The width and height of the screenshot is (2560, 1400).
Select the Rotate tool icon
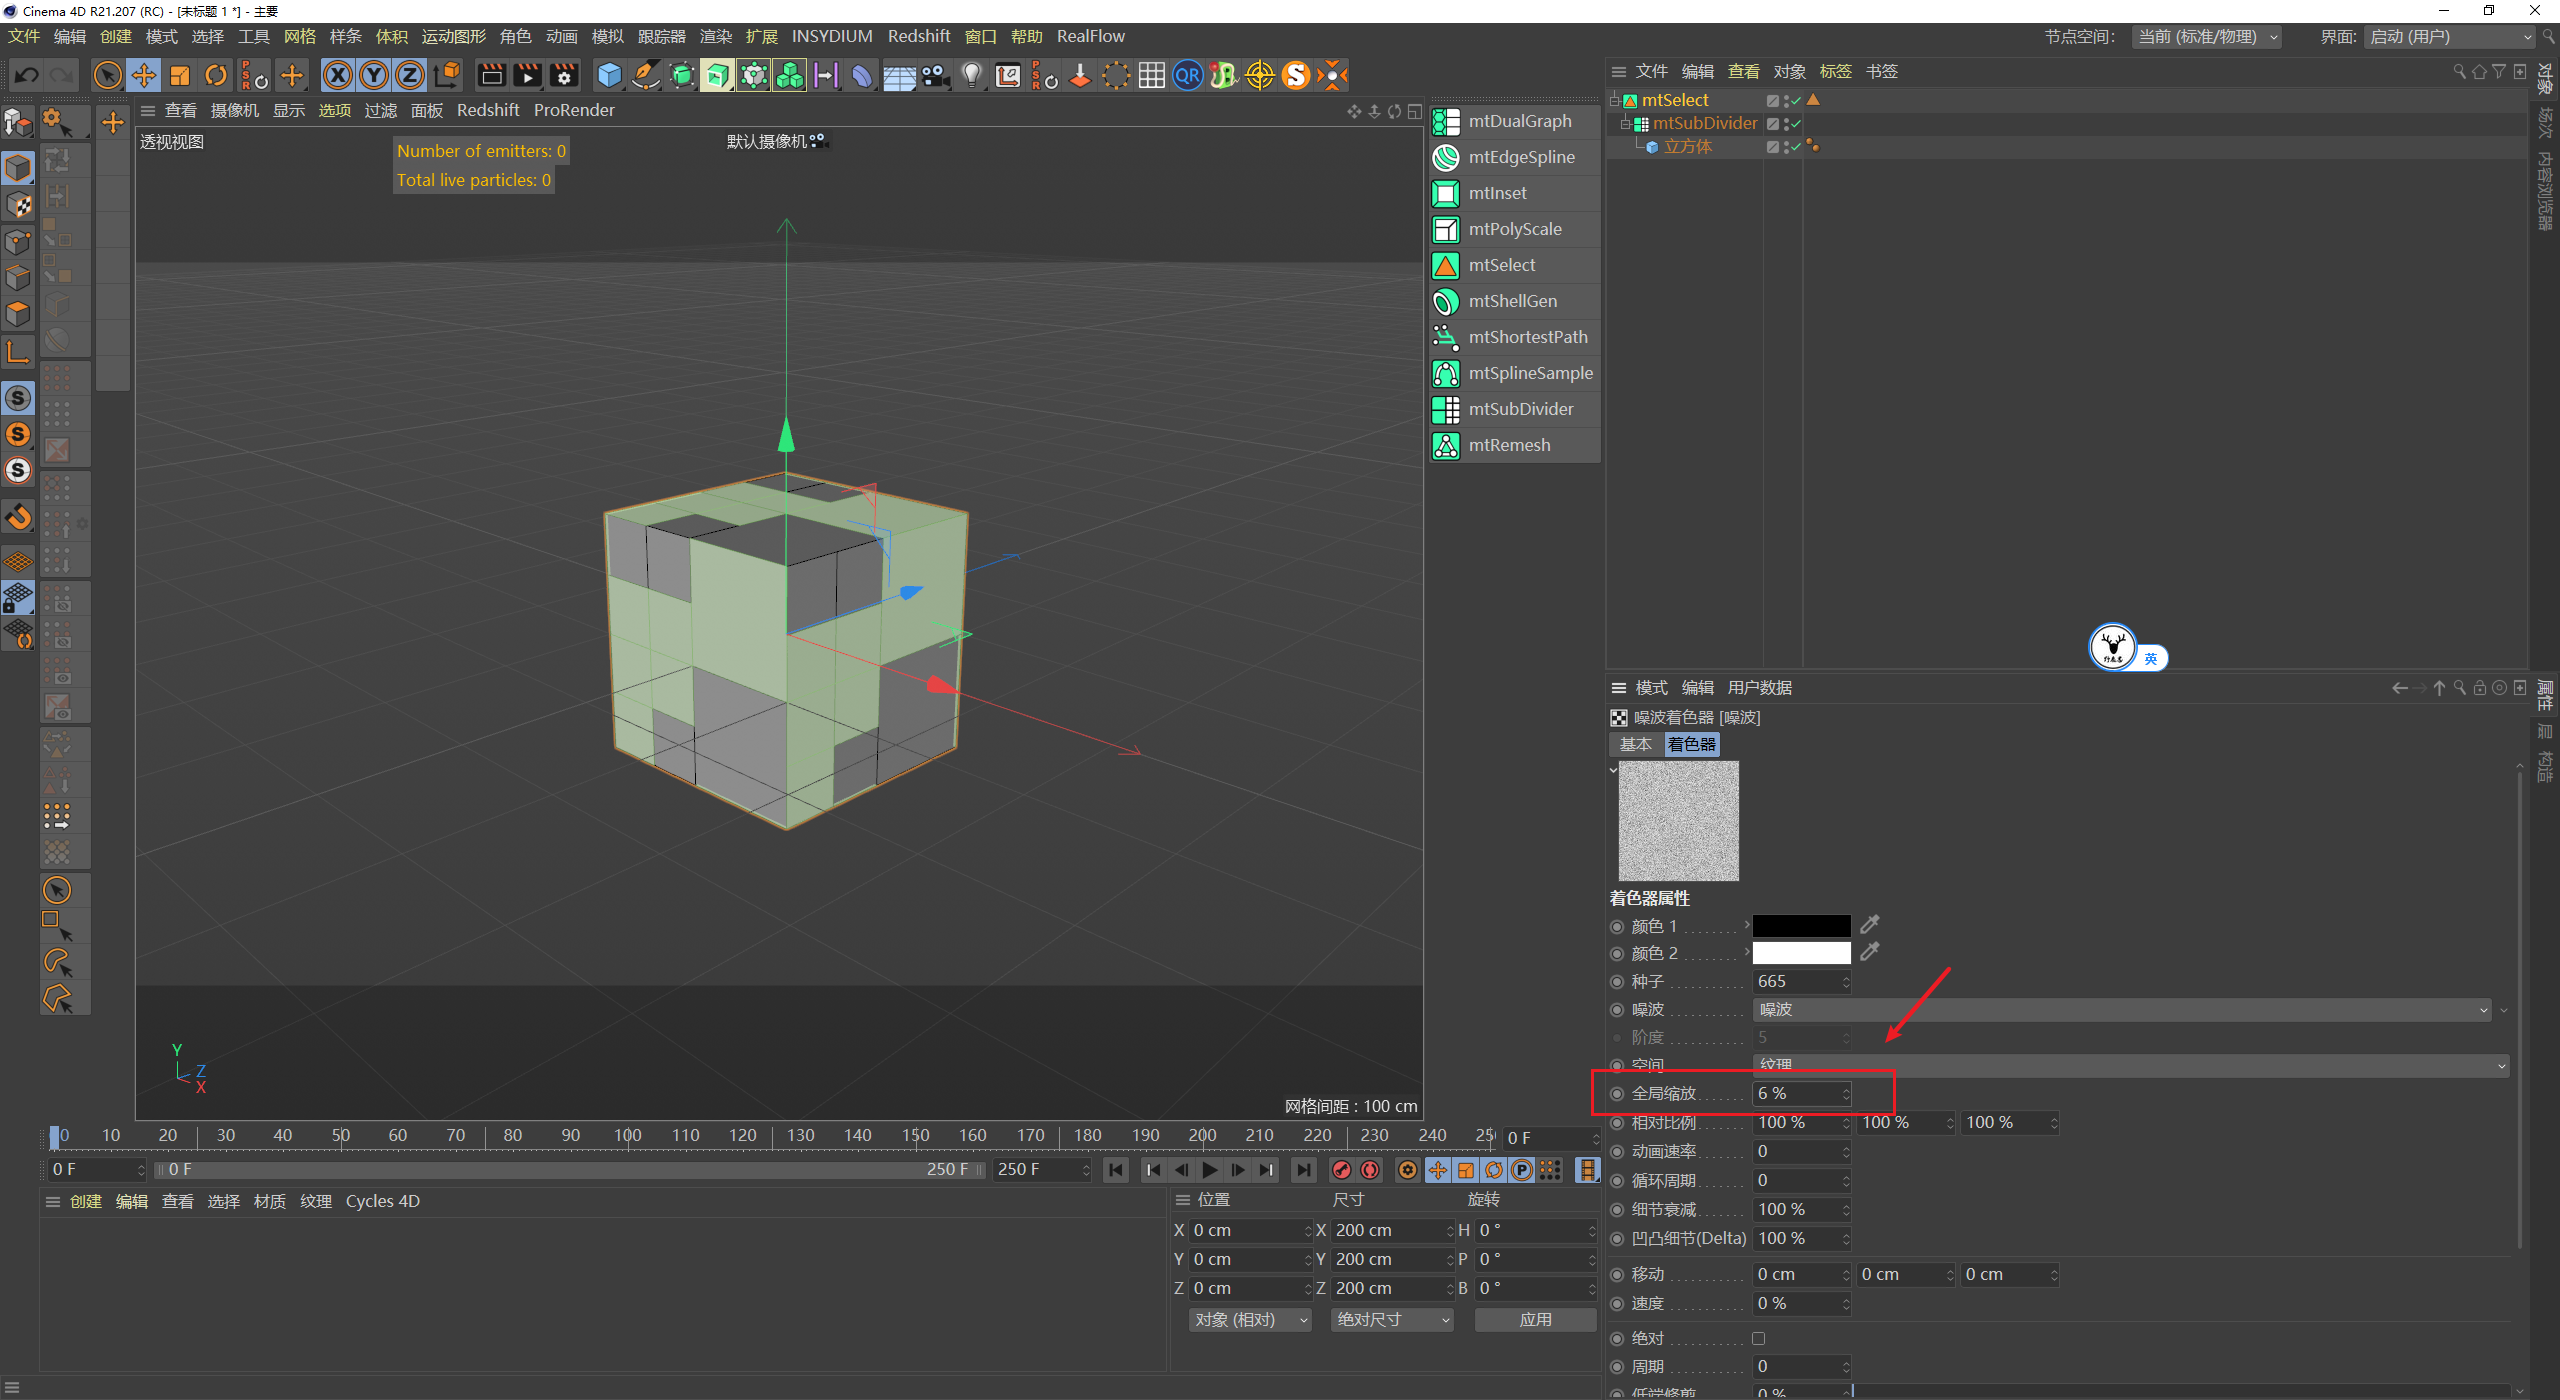click(216, 76)
